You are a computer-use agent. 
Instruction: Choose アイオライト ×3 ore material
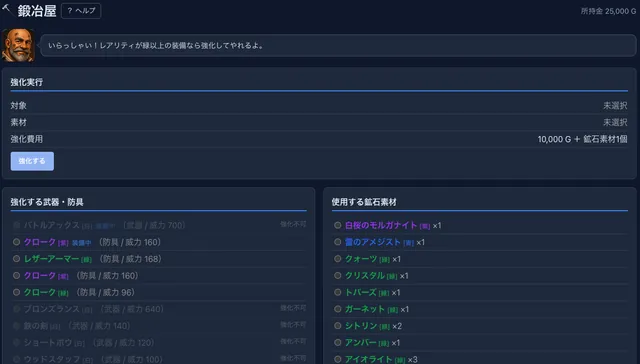338,359
